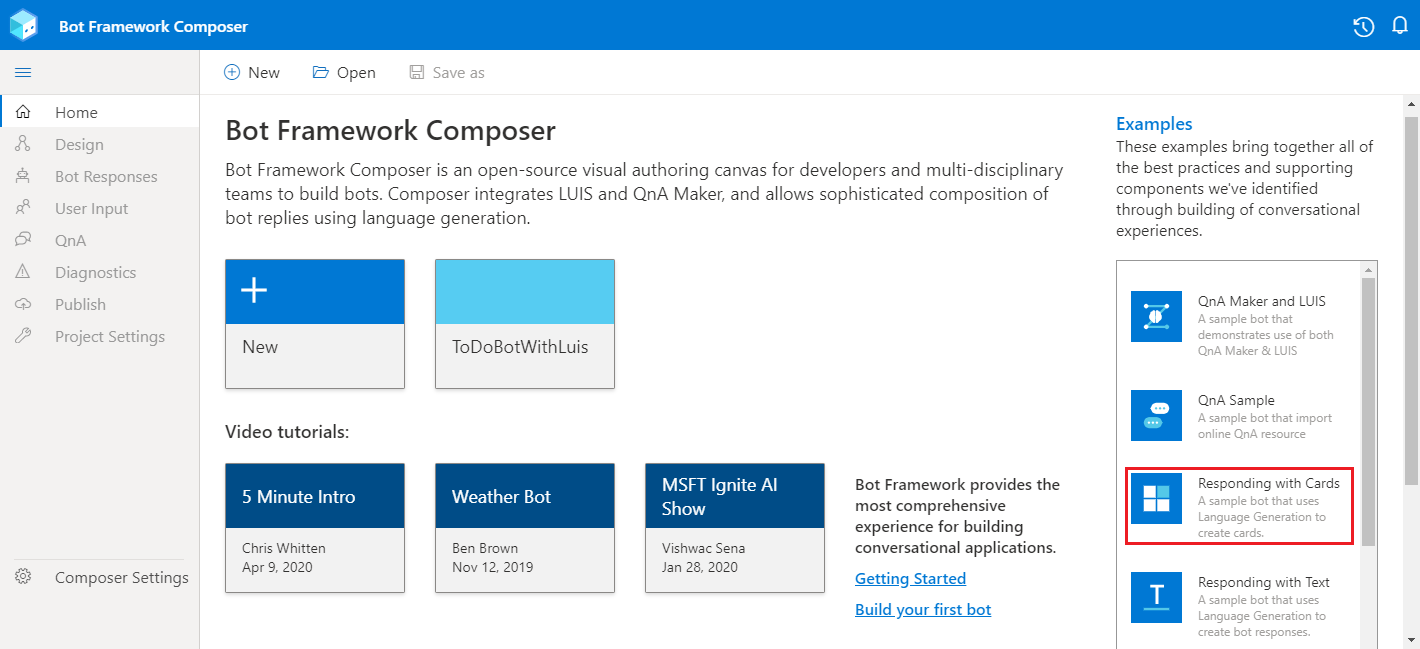Choose the Responding with Text icon
This screenshot has height=649, width=1420.
tap(1156, 597)
